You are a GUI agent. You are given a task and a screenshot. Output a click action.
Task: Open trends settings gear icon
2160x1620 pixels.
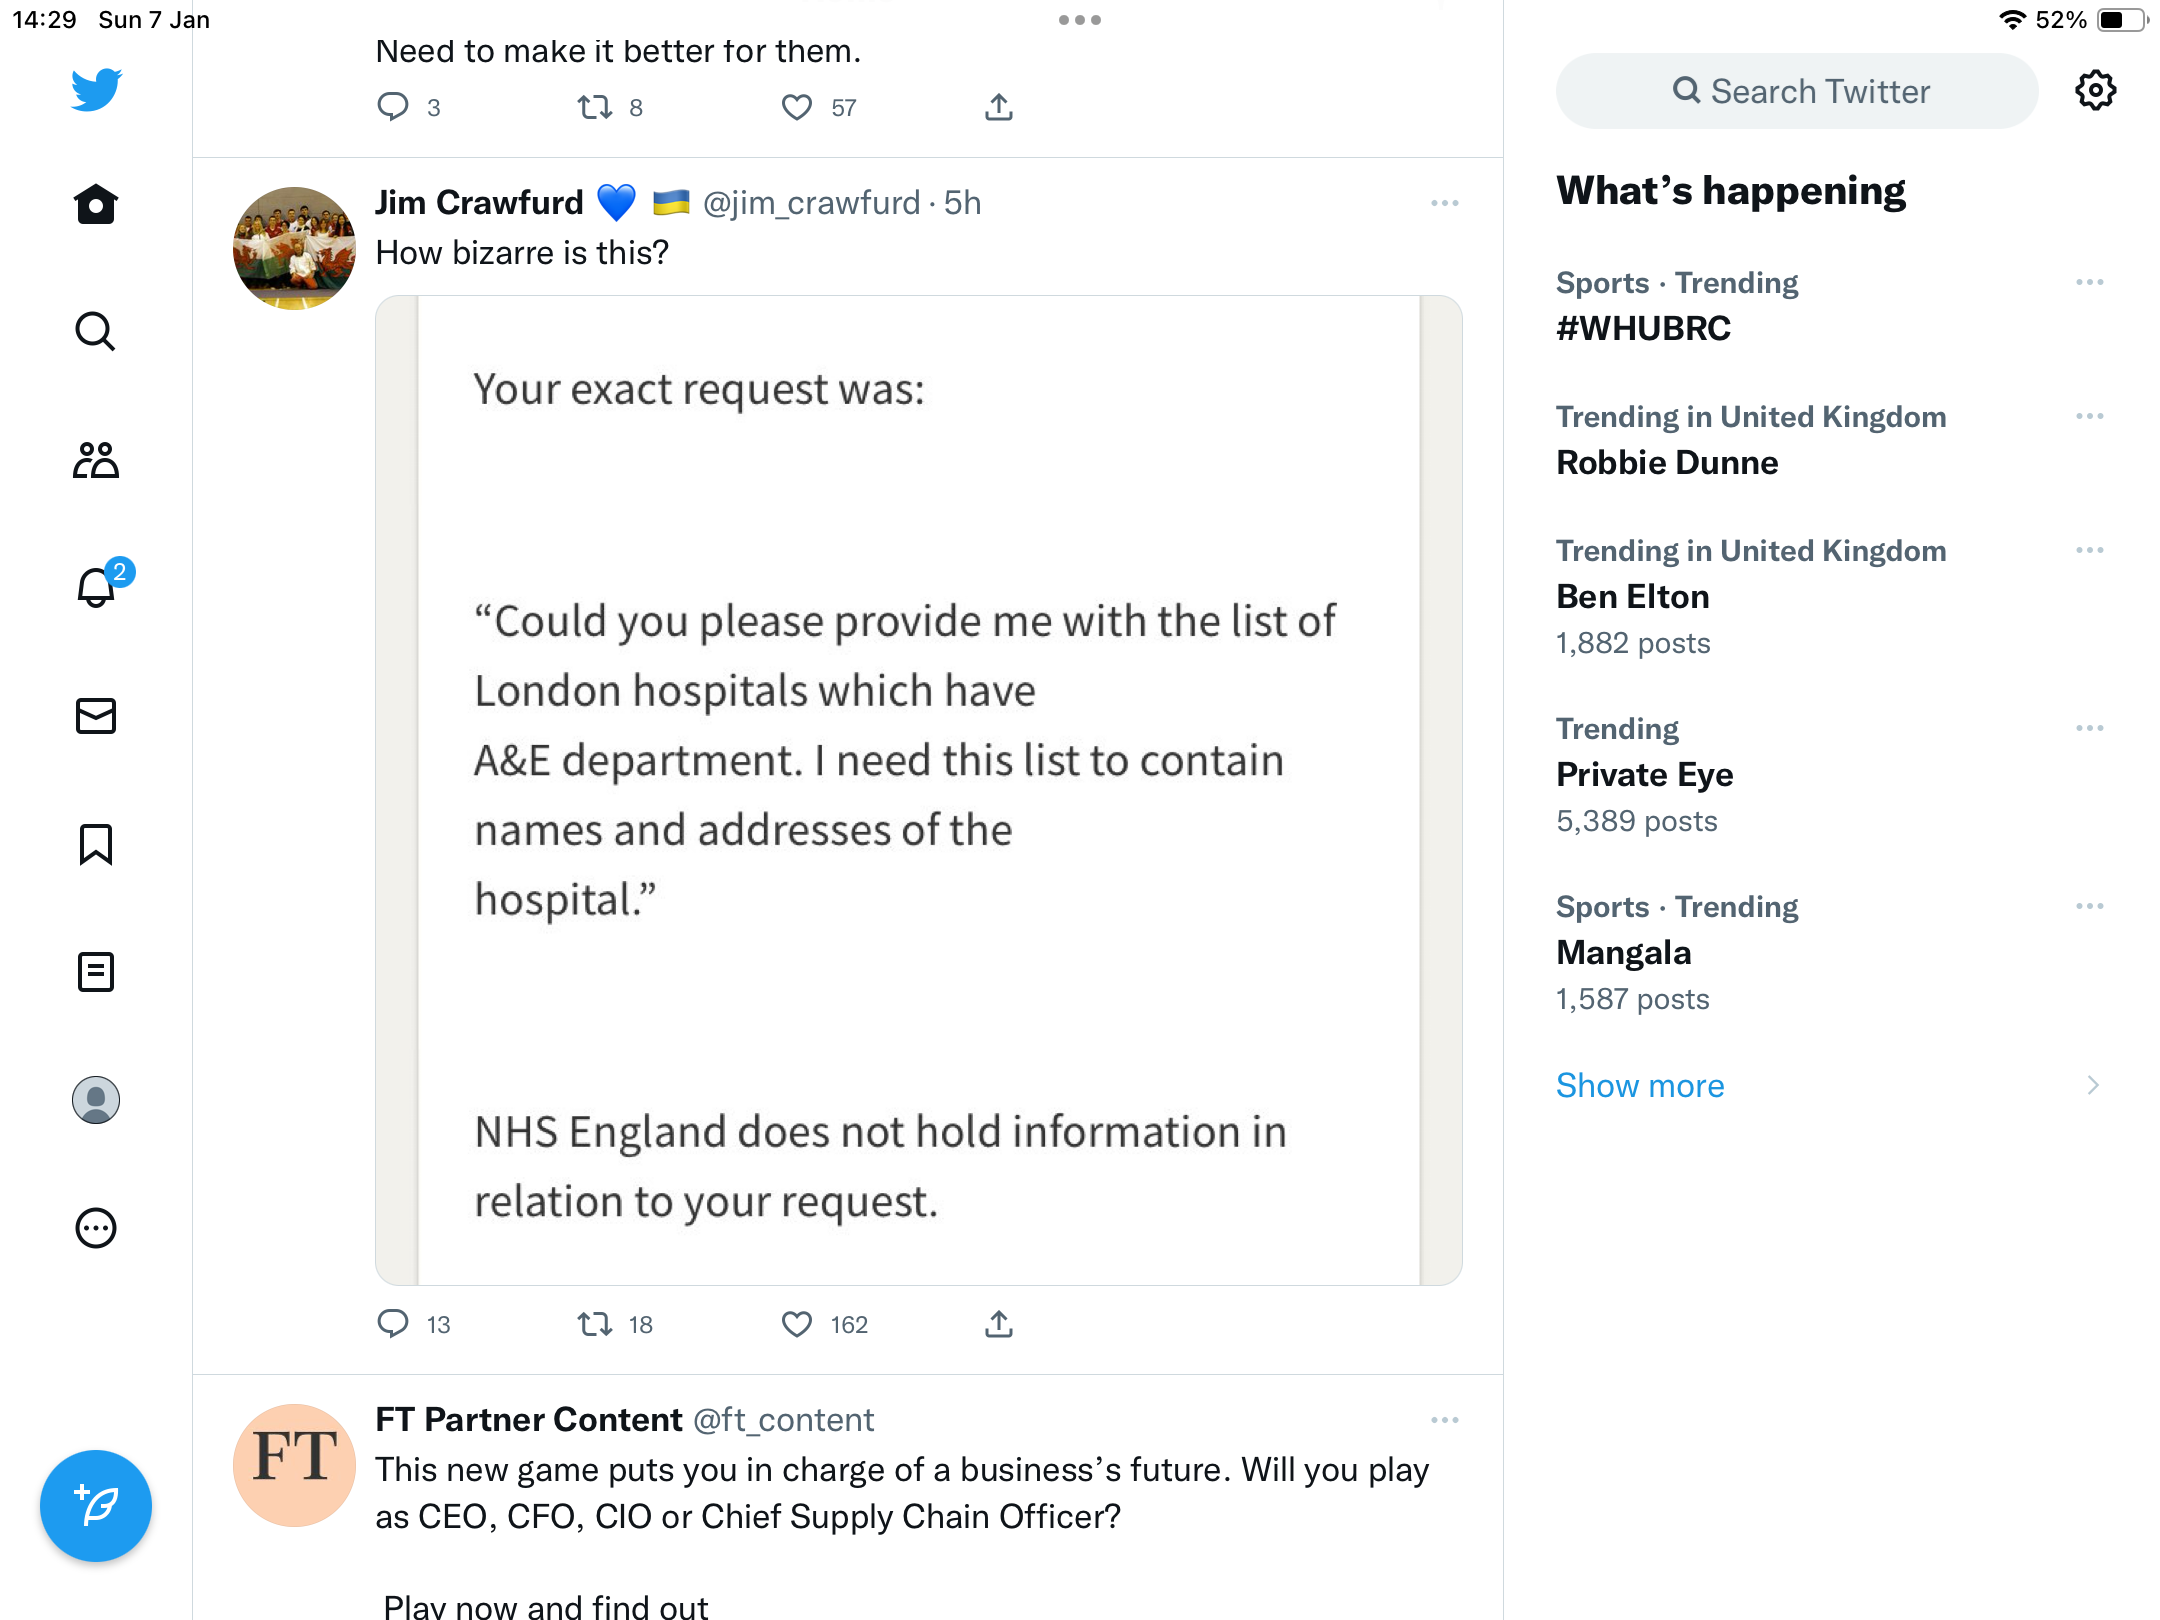tap(2096, 91)
